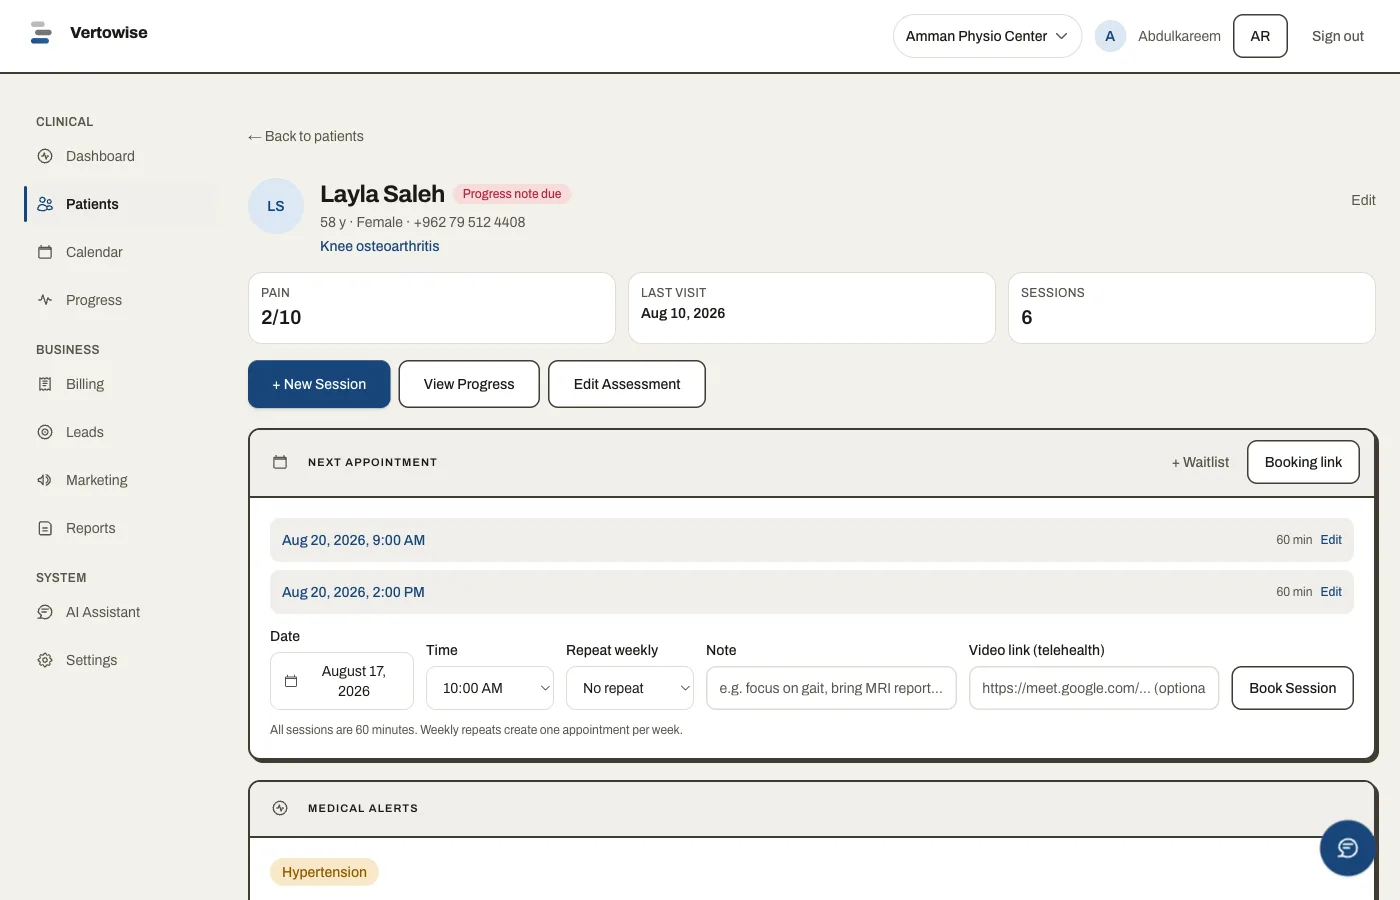Click the Aug 20, 2026, 2:00 PM appointment text

pos(353,592)
